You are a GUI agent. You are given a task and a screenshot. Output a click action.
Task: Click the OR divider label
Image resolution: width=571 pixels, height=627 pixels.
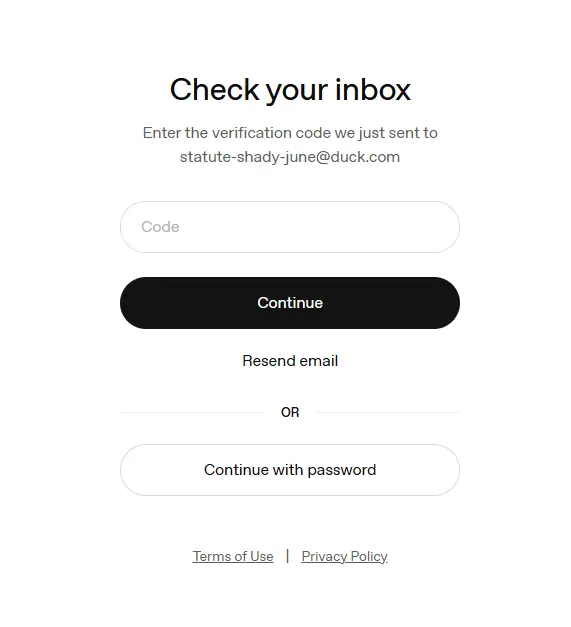point(290,412)
